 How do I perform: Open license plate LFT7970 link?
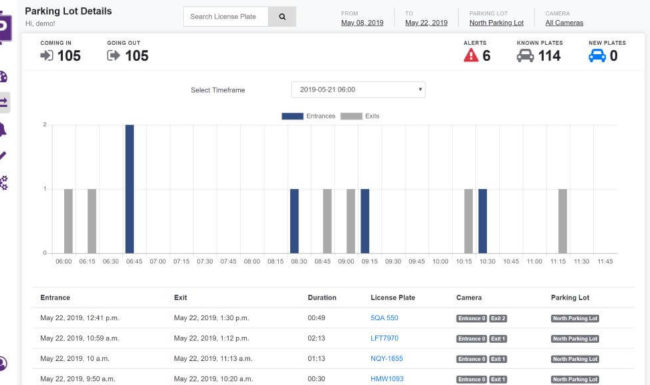(x=384, y=338)
